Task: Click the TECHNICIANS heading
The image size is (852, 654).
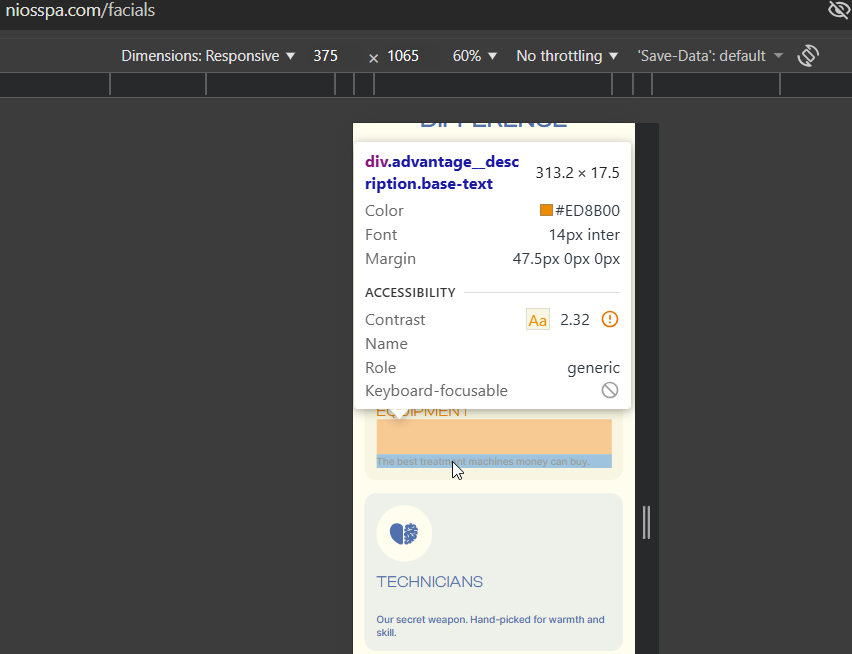Action: 430,582
